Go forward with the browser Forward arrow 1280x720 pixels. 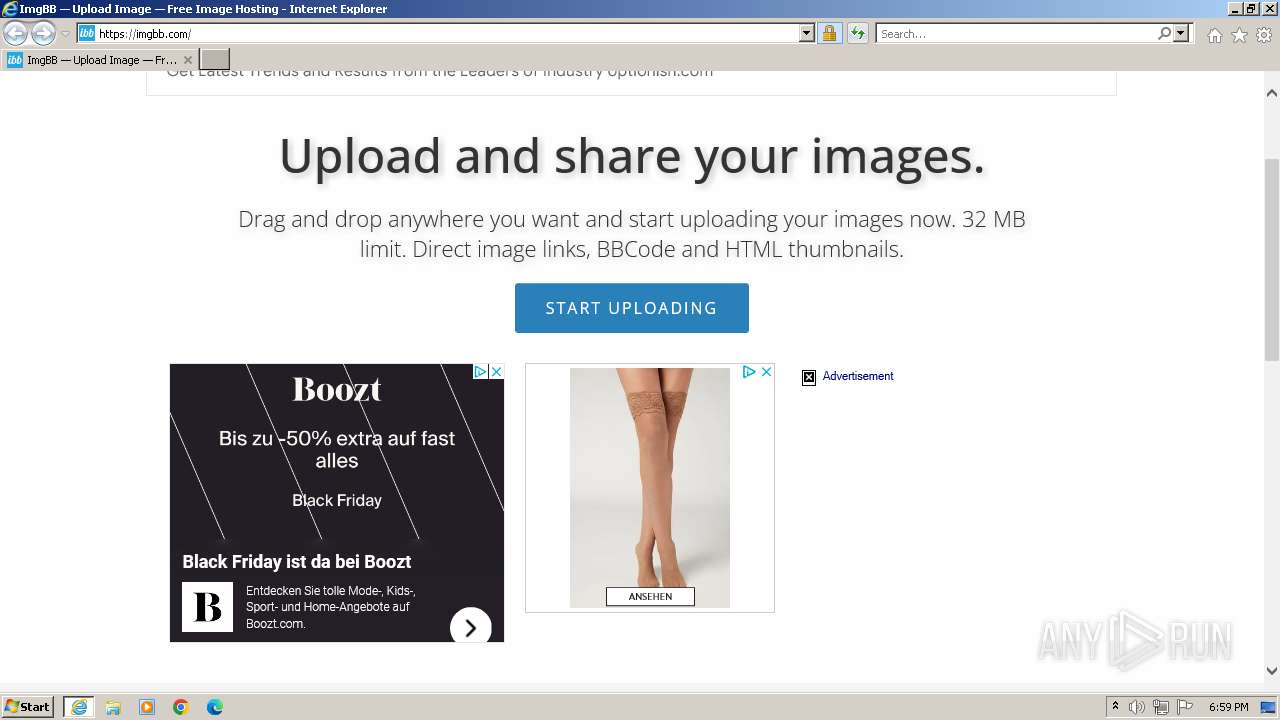pyautogui.click(x=43, y=34)
